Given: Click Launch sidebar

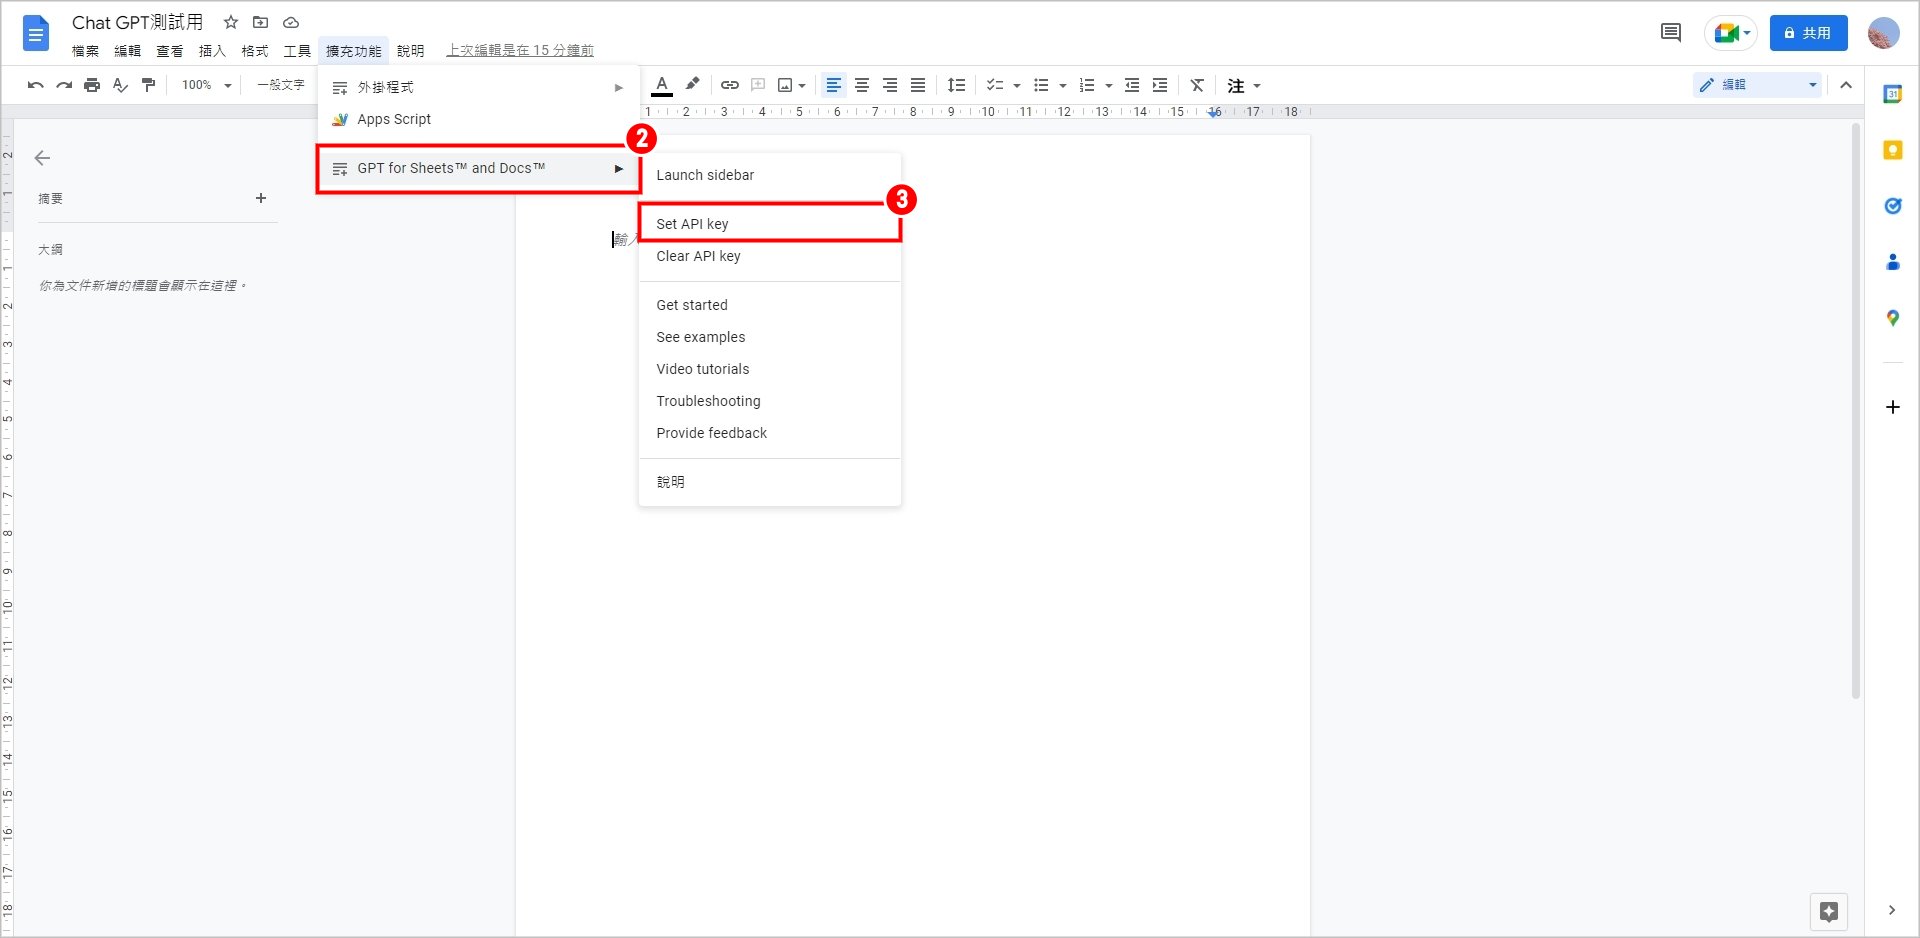Looking at the screenshot, I should click(x=770, y=175).
